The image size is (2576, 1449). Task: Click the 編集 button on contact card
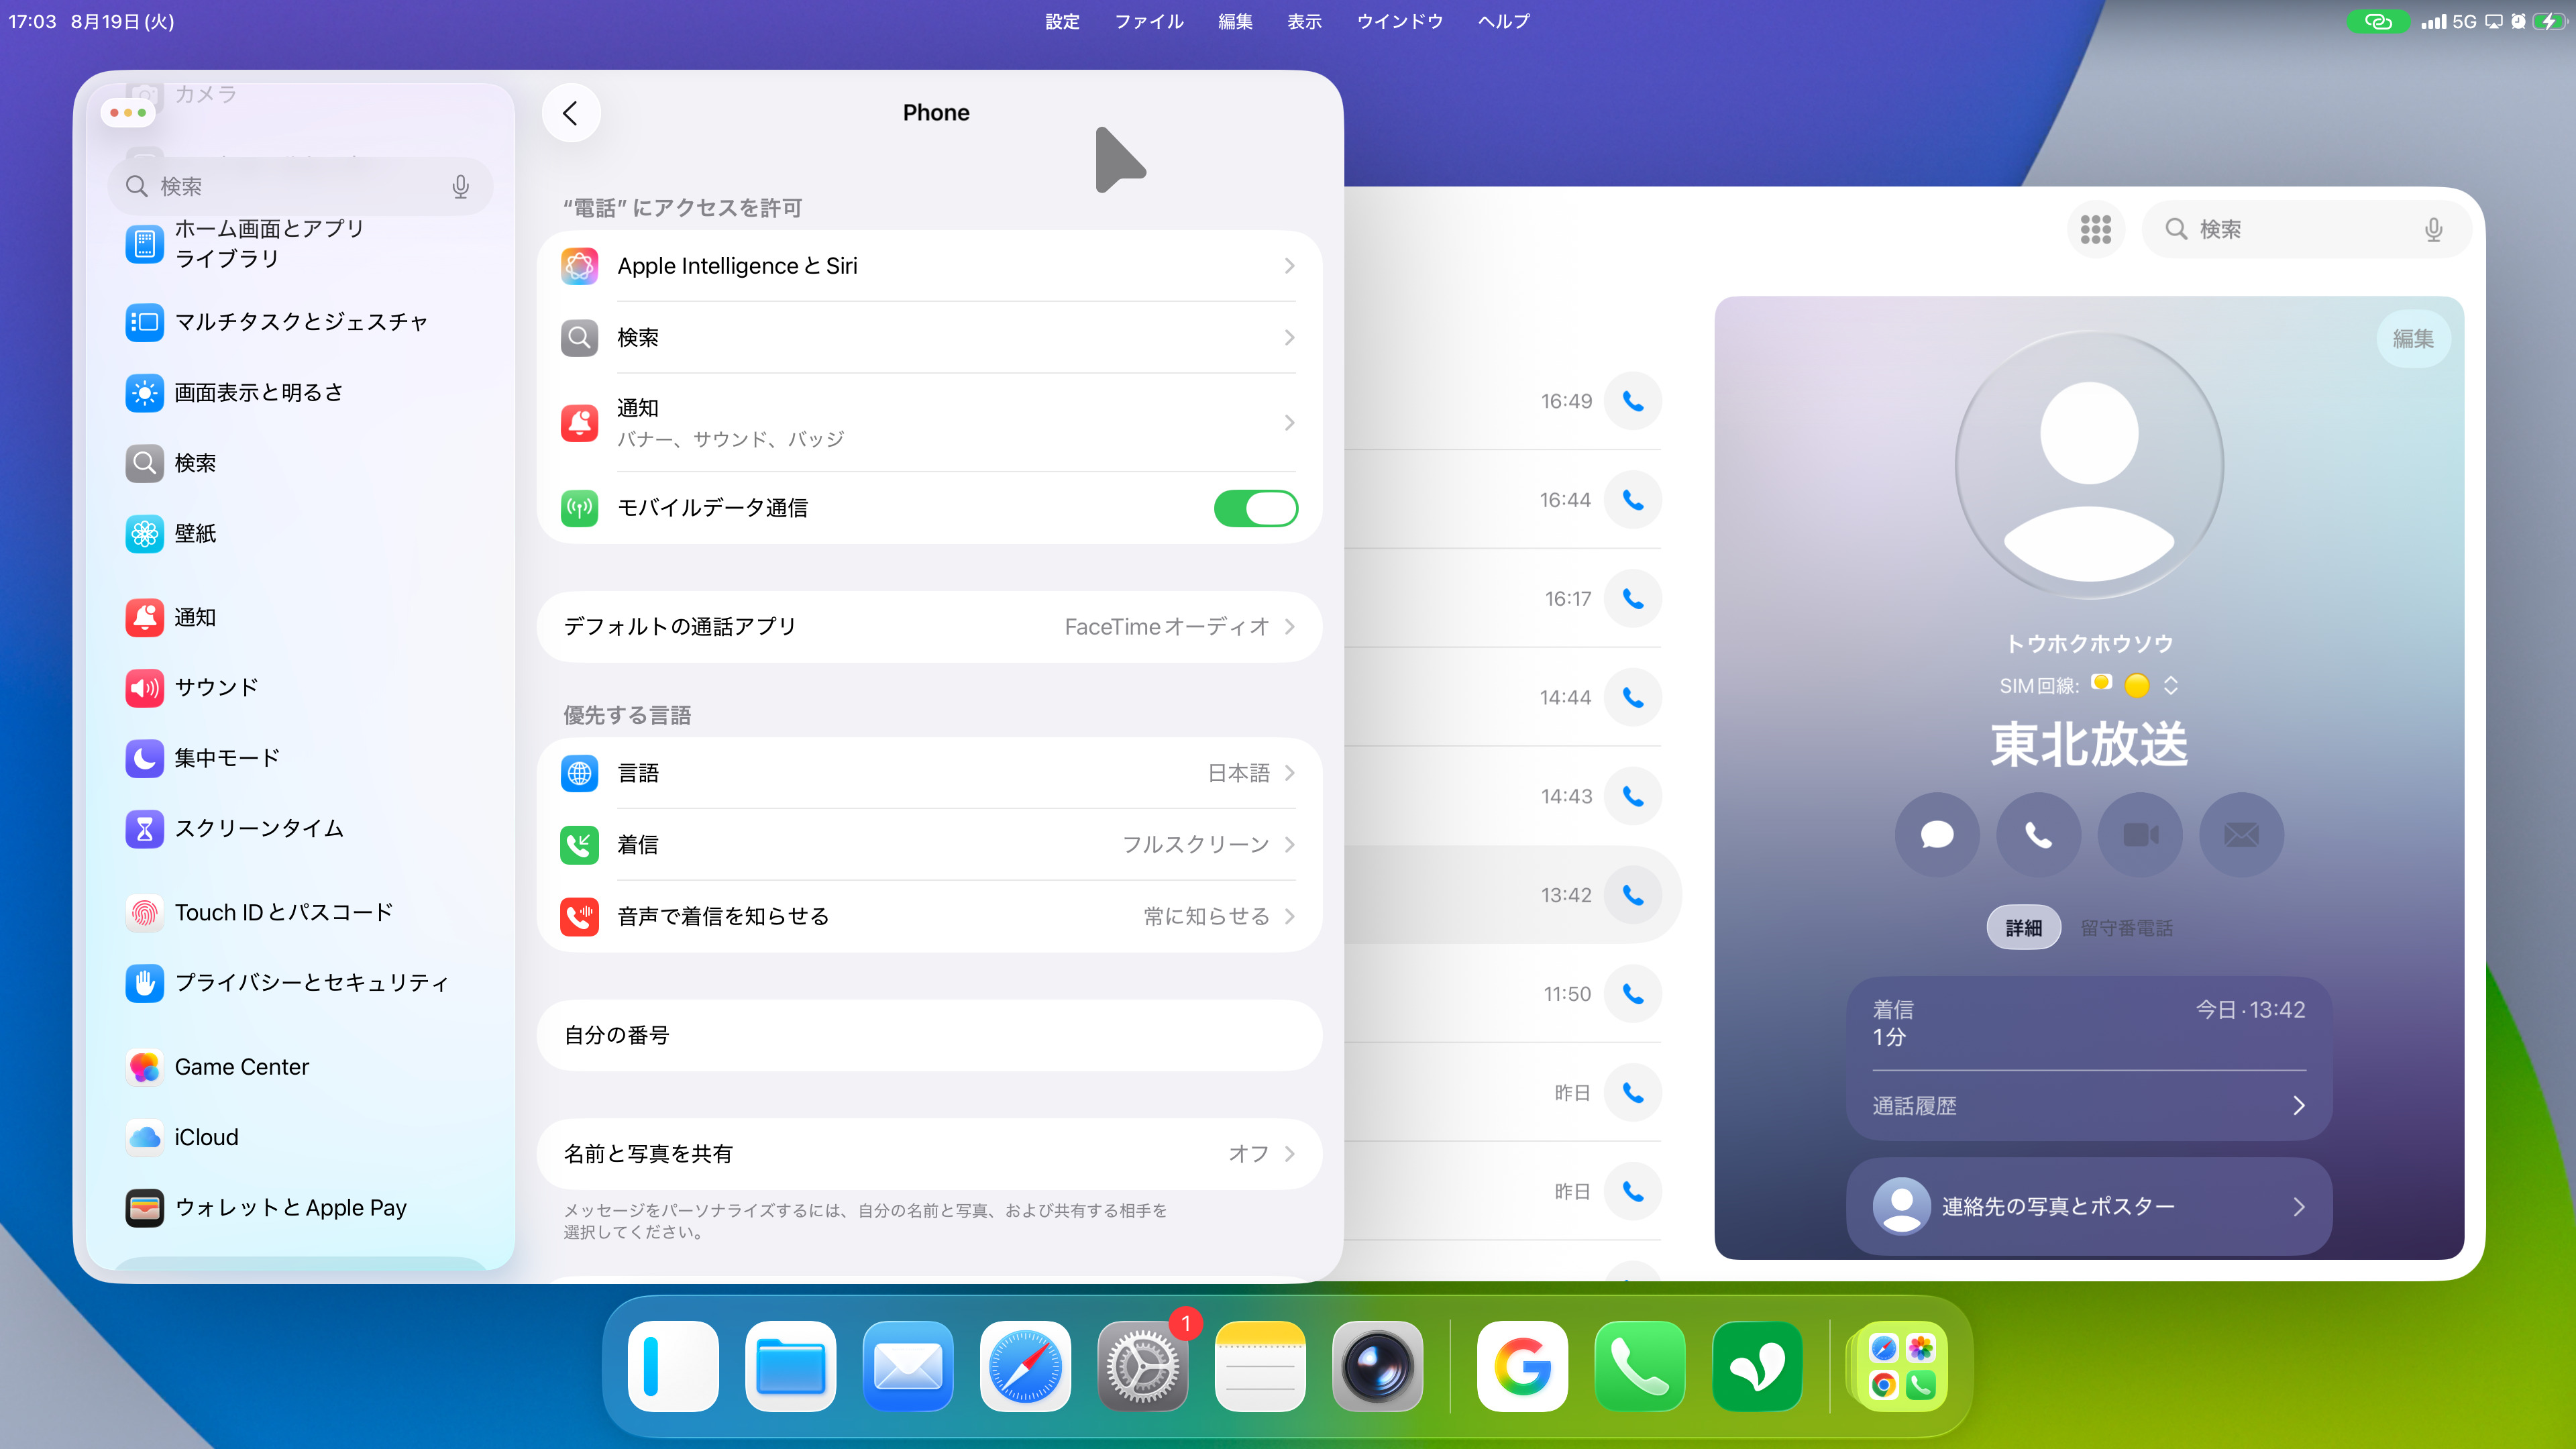2412,339
